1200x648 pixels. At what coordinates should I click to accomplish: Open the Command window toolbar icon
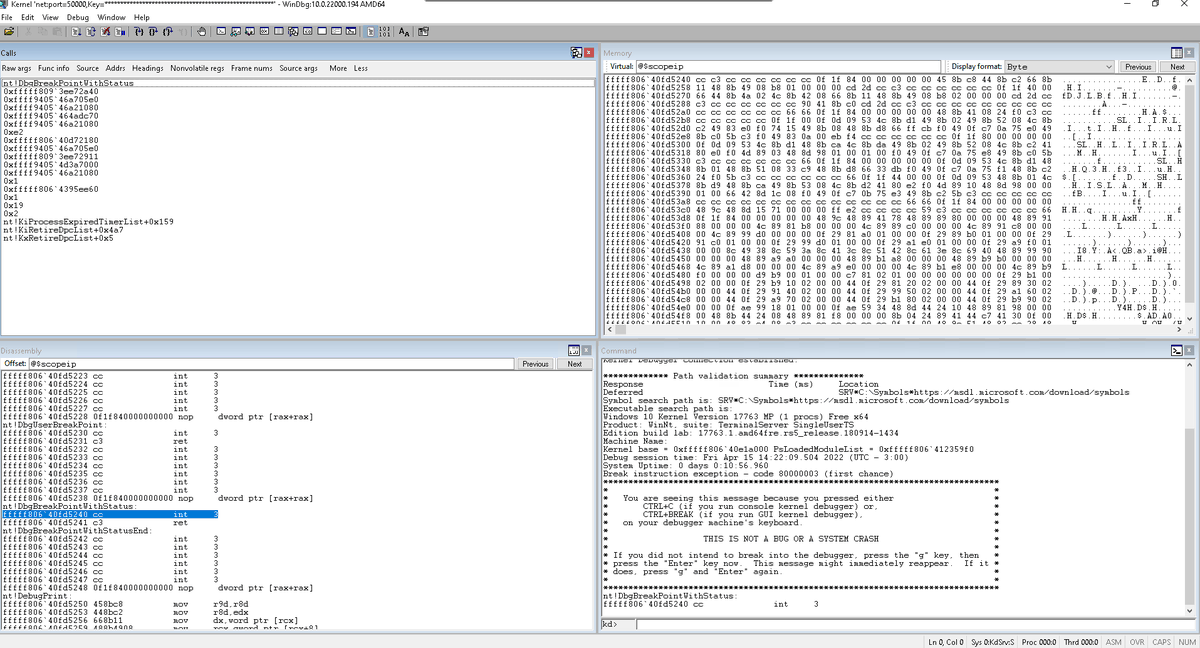(x=221, y=31)
